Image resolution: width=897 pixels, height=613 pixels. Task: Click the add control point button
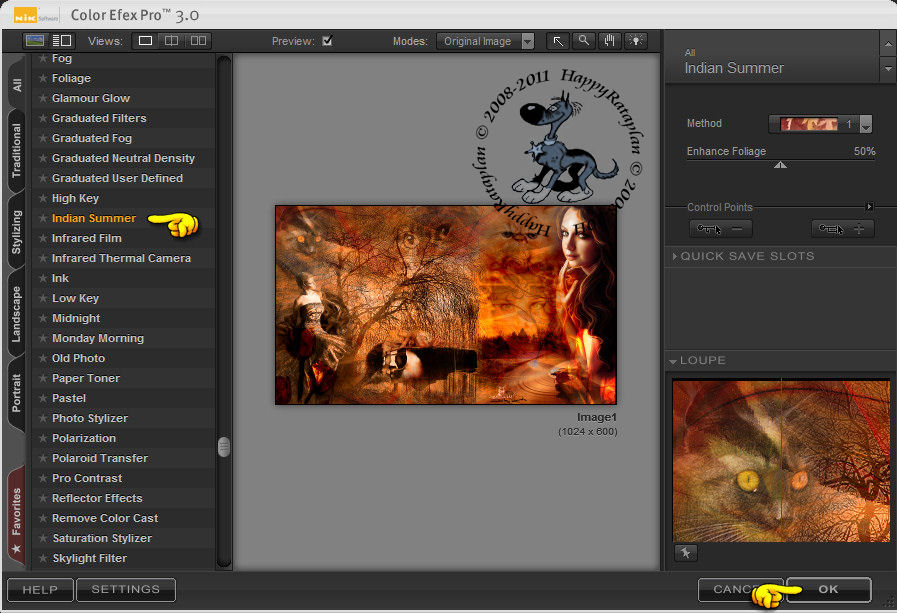pos(843,229)
